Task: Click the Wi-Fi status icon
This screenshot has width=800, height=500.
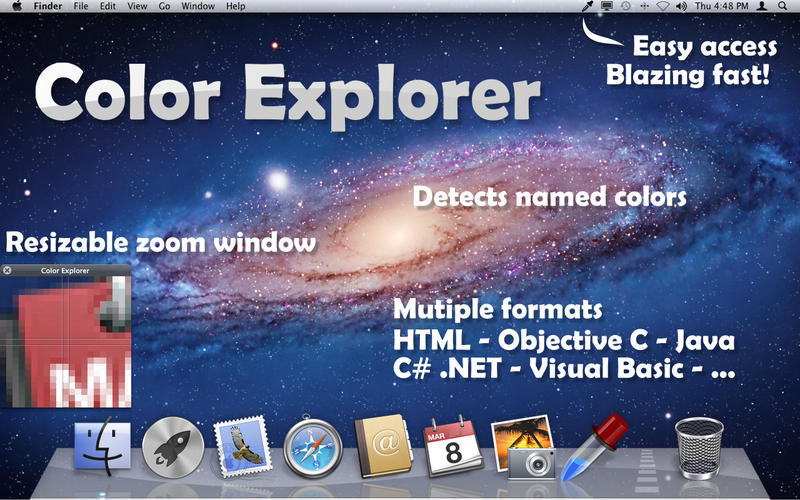Action: click(x=662, y=6)
